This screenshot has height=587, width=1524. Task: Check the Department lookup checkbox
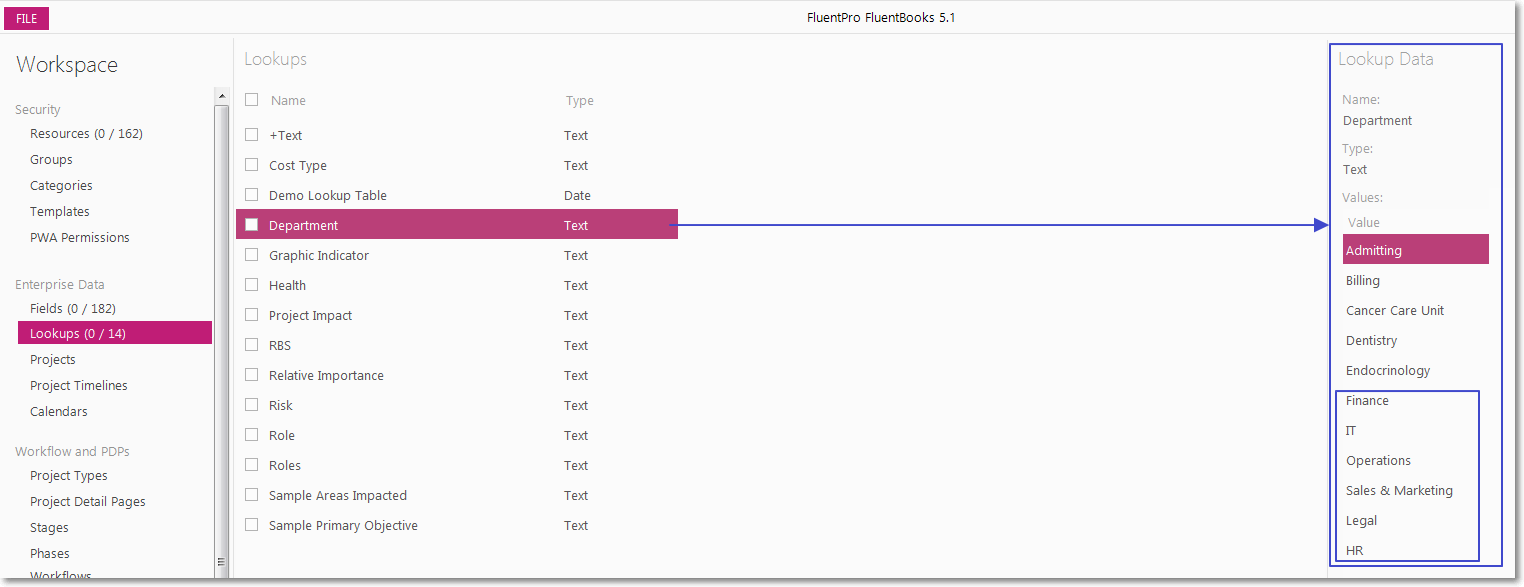point(252,225)
